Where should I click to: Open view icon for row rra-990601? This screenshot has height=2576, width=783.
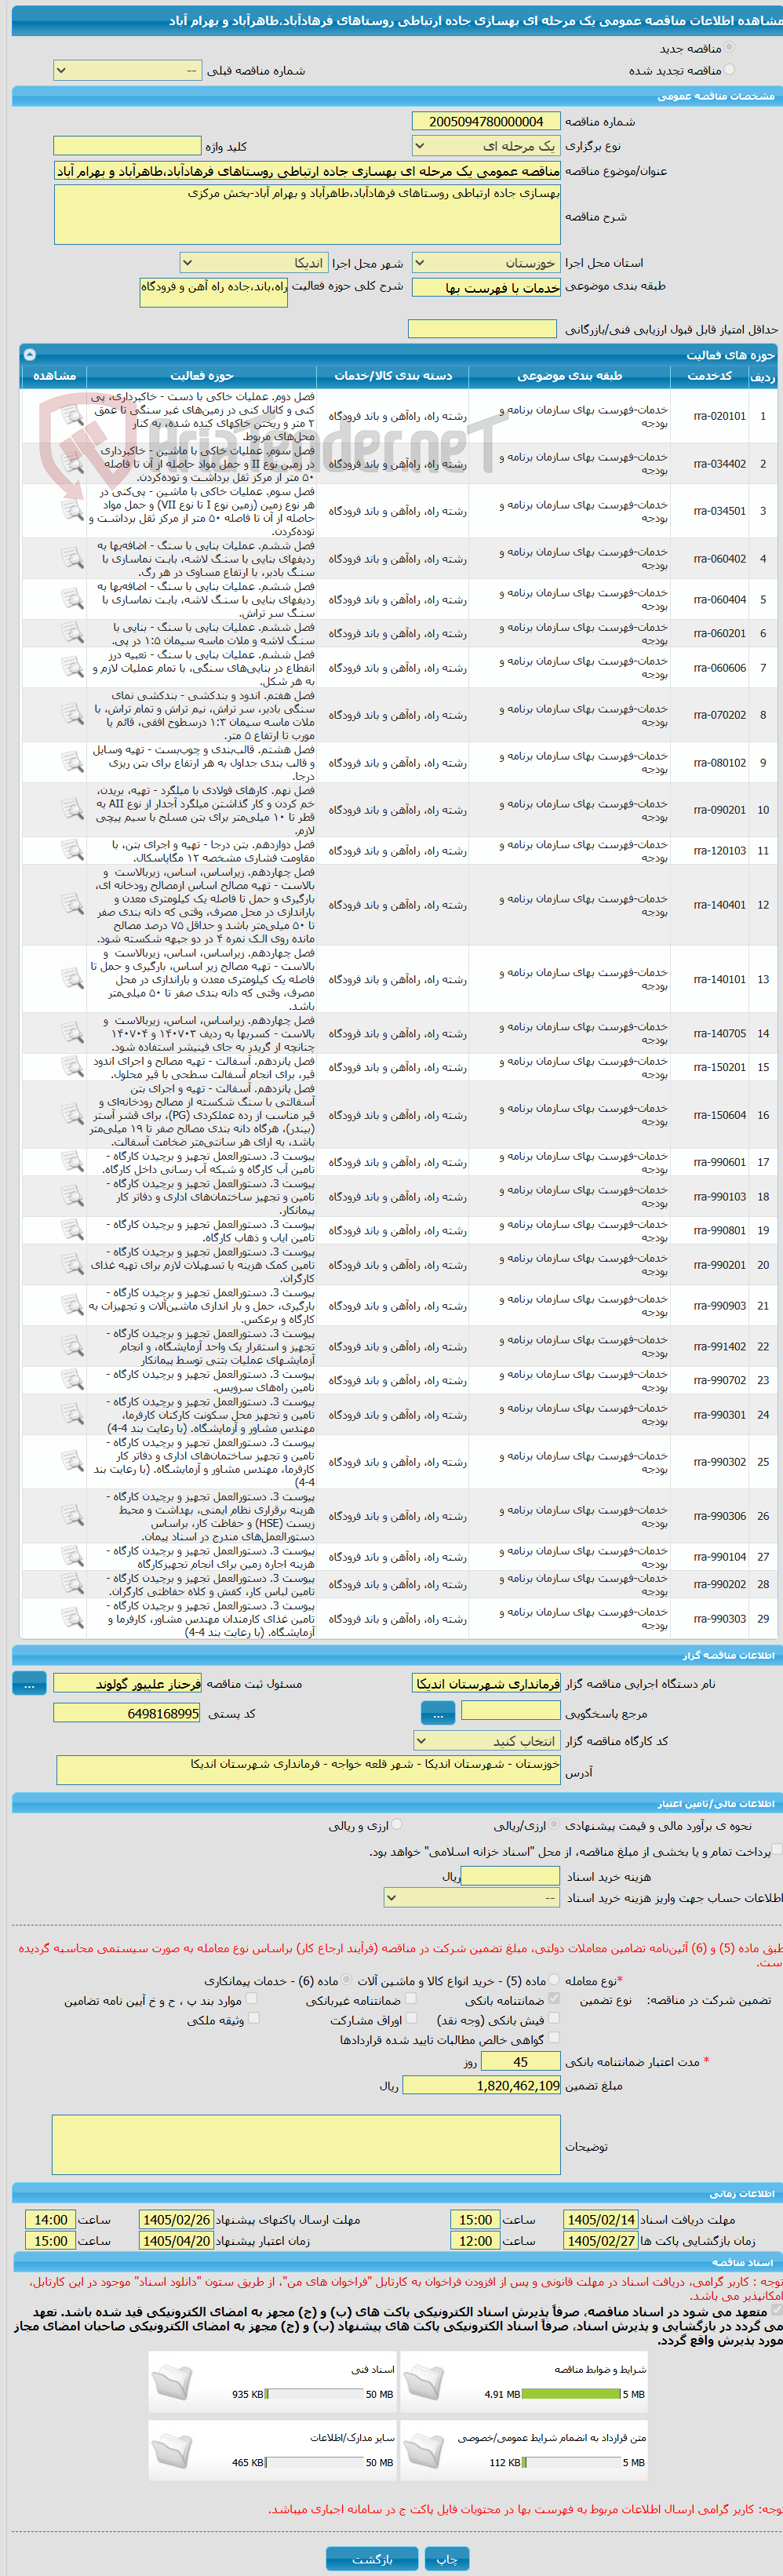tap(72, 1162)
